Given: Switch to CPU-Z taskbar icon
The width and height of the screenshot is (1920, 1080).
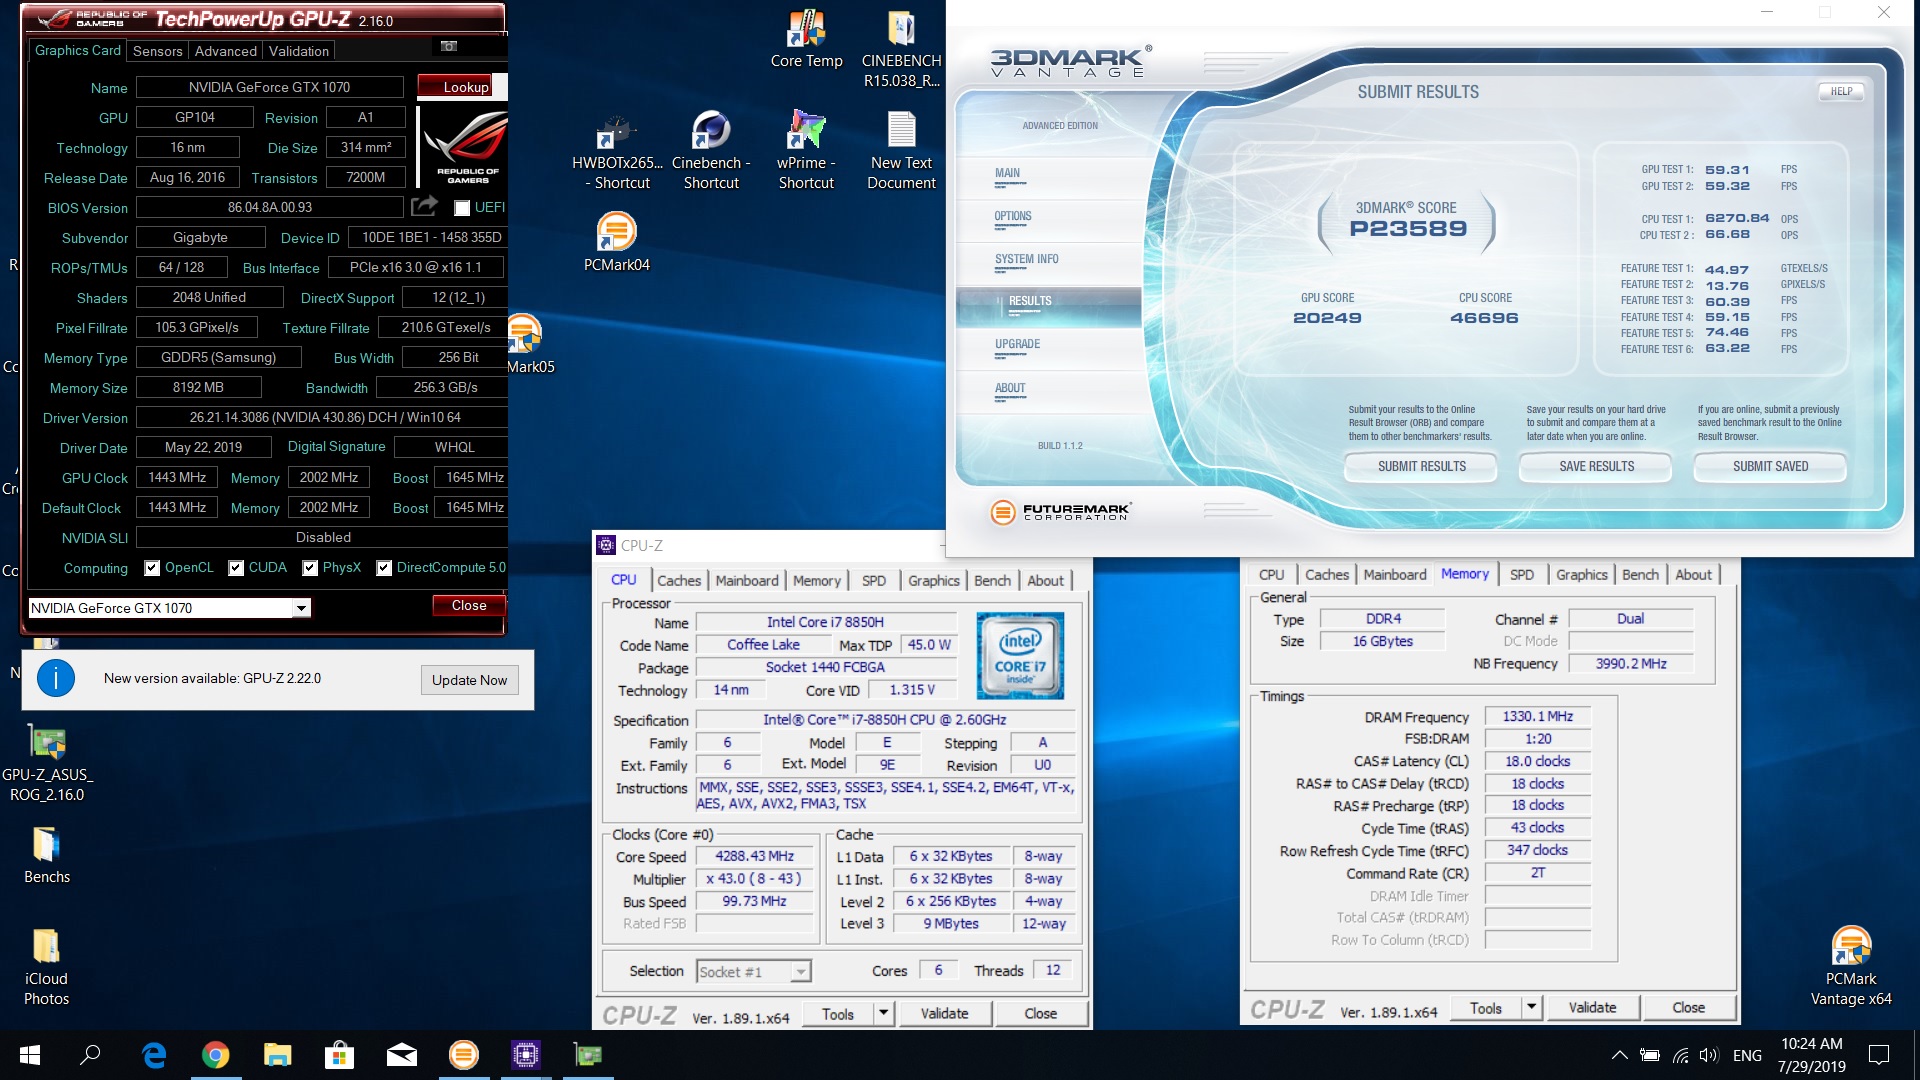Looking at the screenshot, I should (525, 1055).
